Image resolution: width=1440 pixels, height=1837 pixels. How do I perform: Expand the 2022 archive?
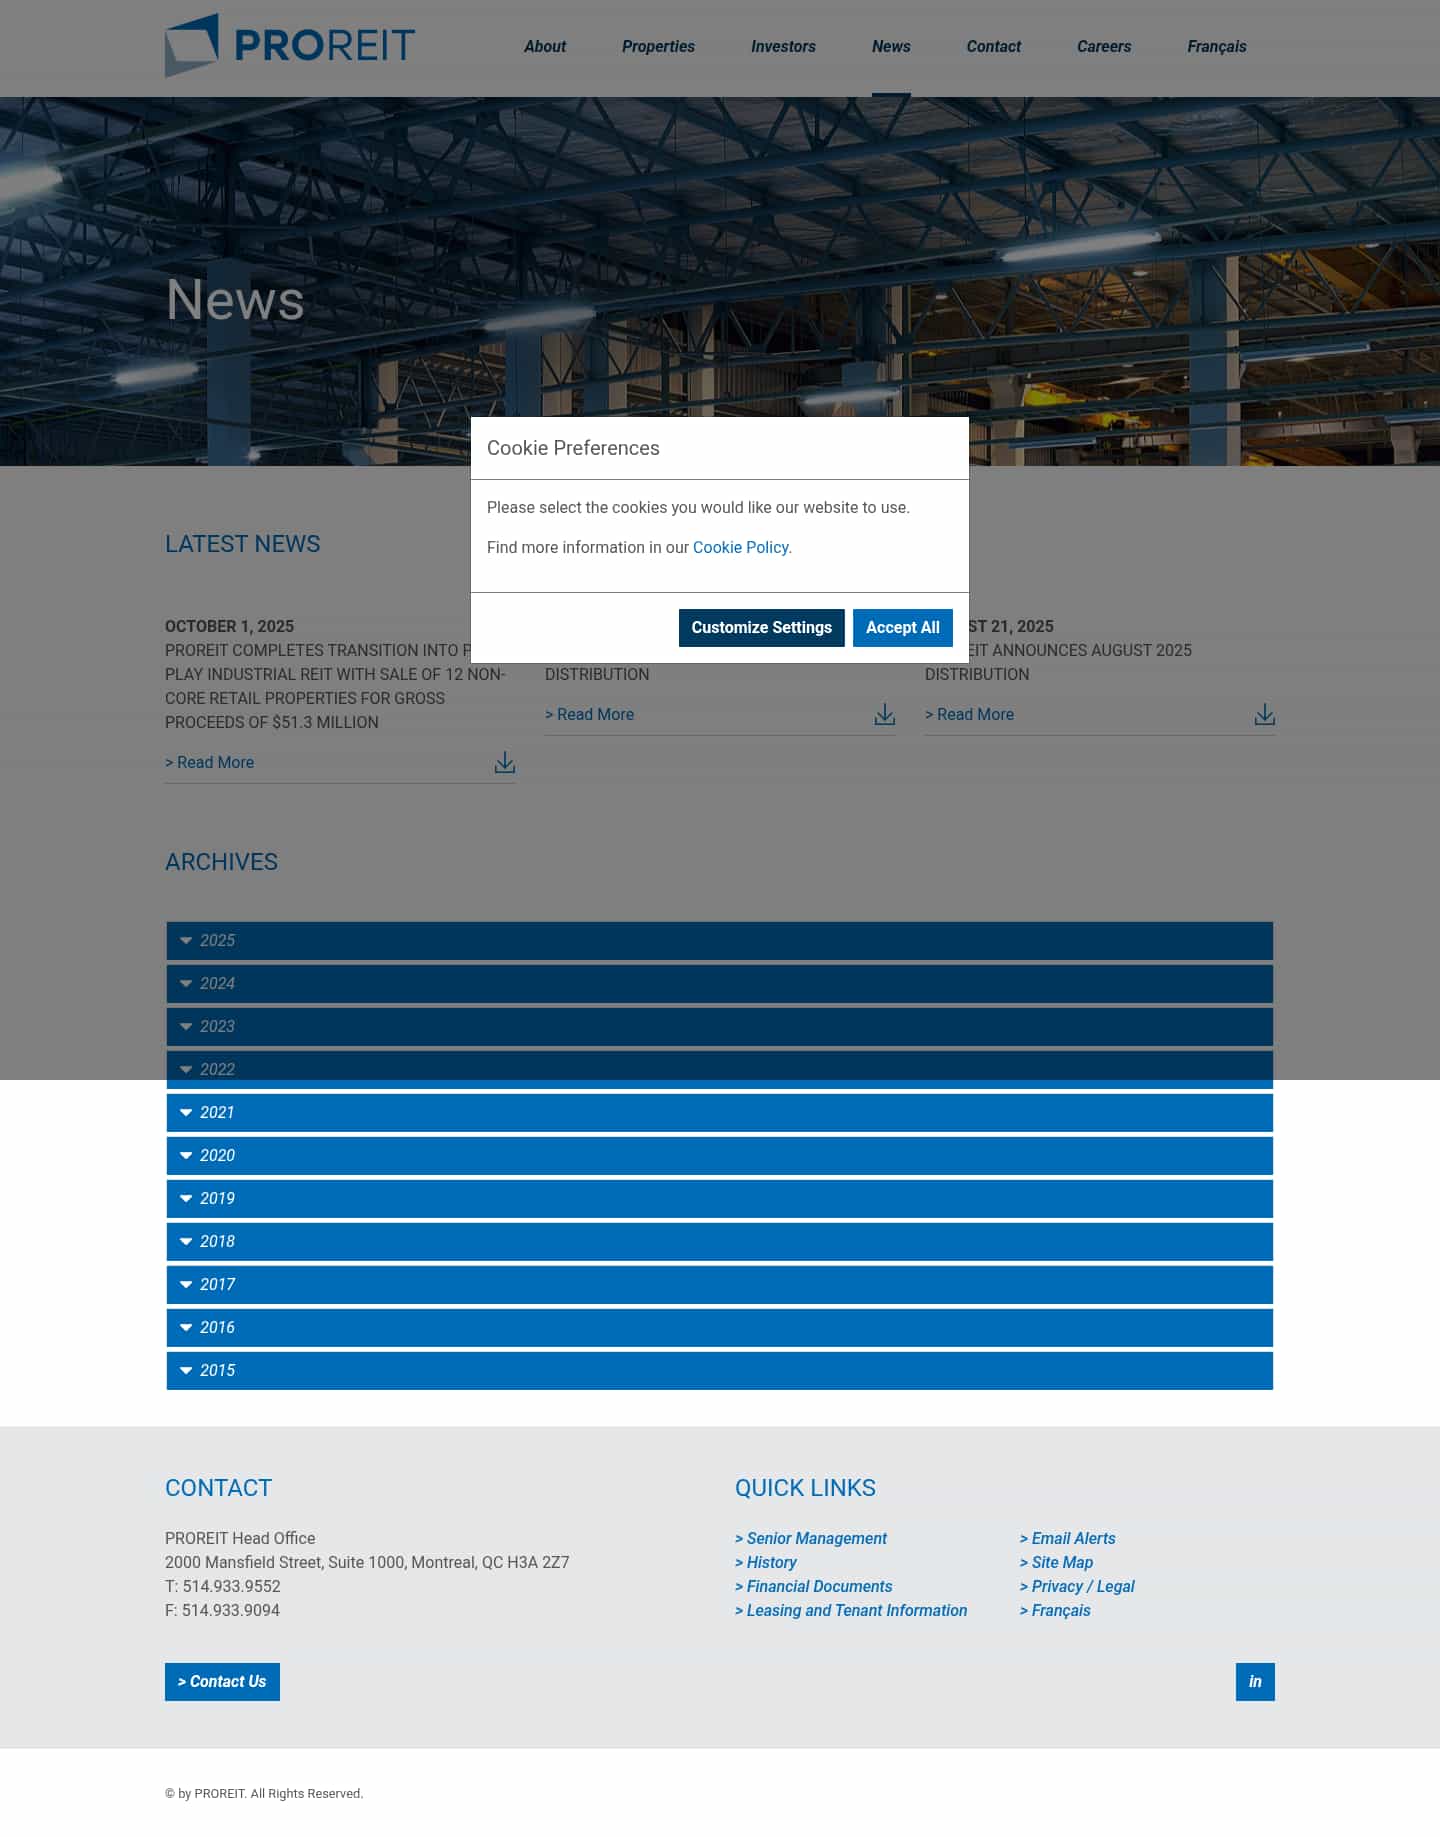coord(720,1070)
